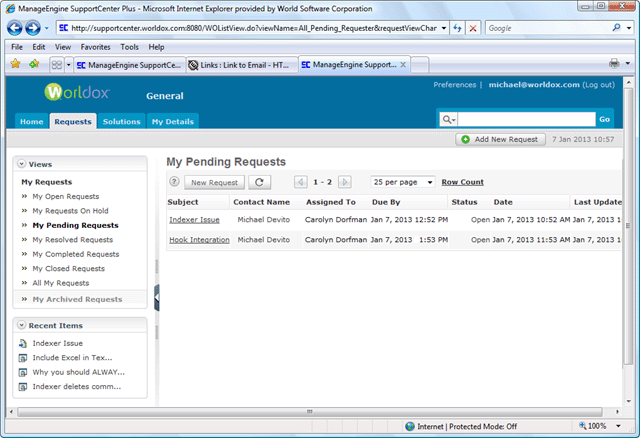640x438 pixels.
Task: Open My Resolved Requests view
Action: 73,240
